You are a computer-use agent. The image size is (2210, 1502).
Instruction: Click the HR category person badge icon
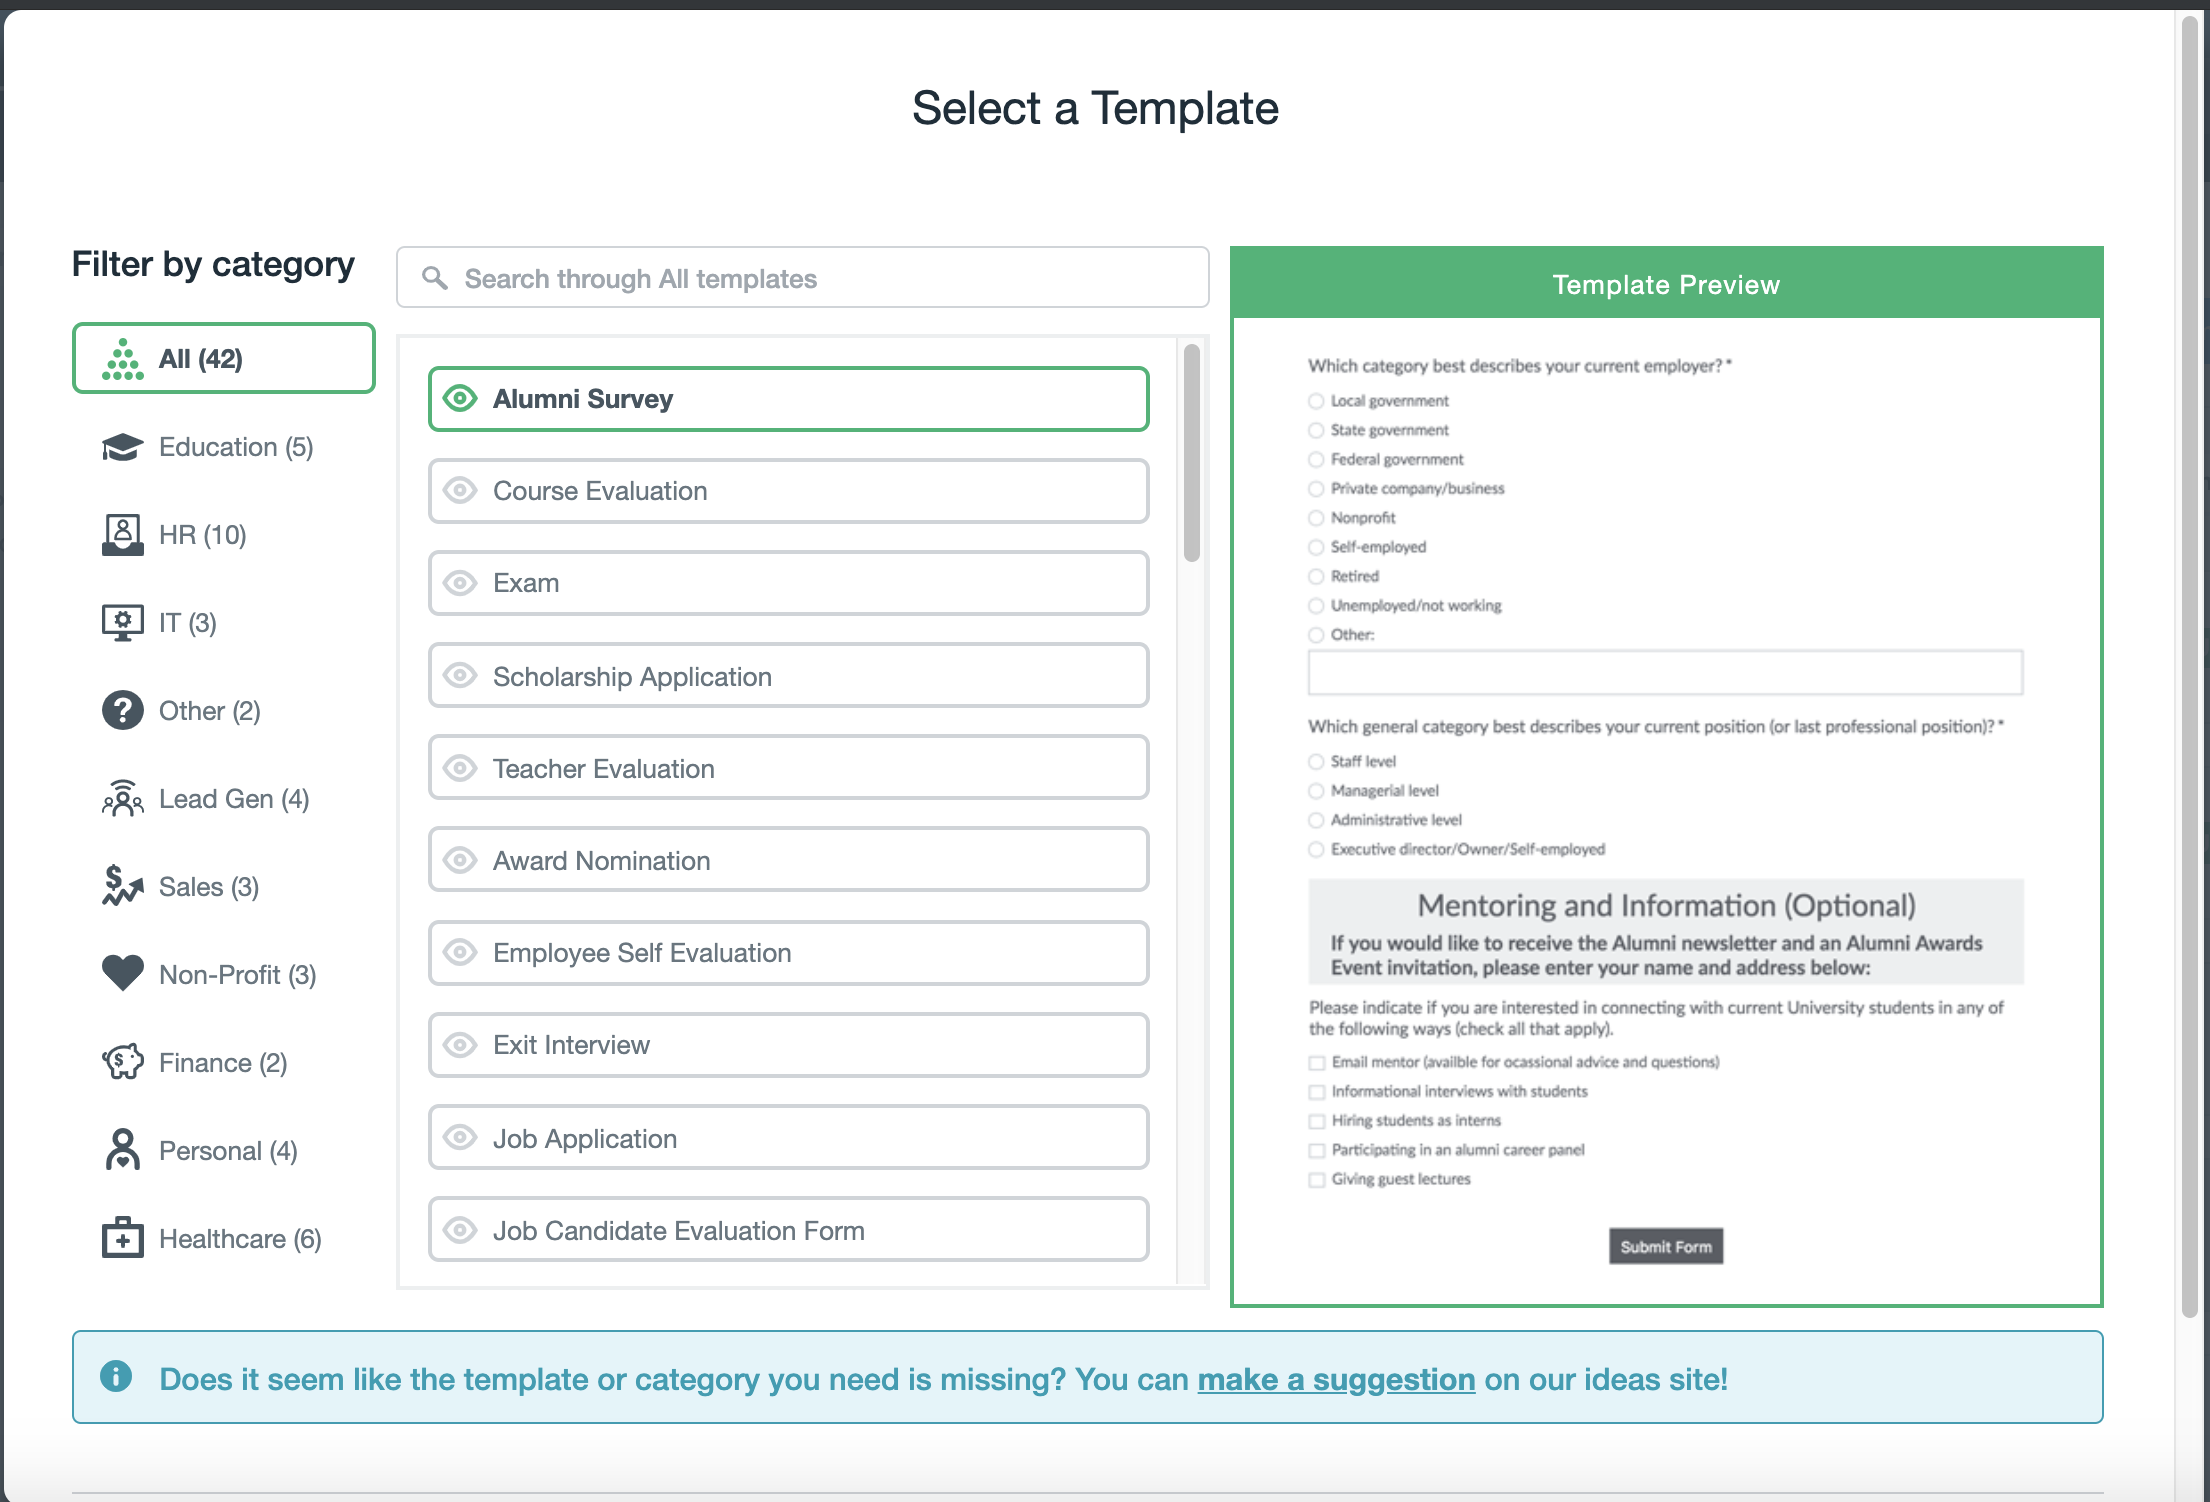(x=122, y=535)
